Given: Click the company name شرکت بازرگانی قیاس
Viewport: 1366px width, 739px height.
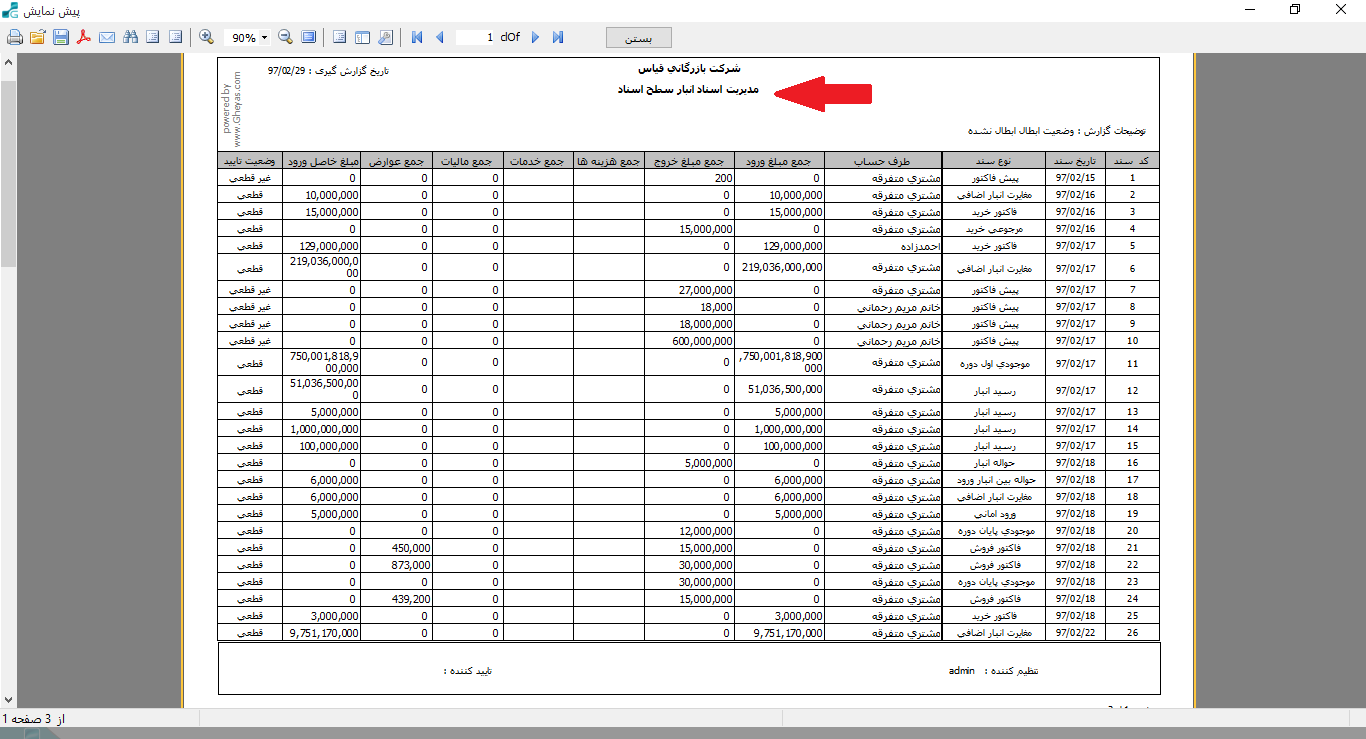Looking at the screenshot, I should click(x=689, y=69).
